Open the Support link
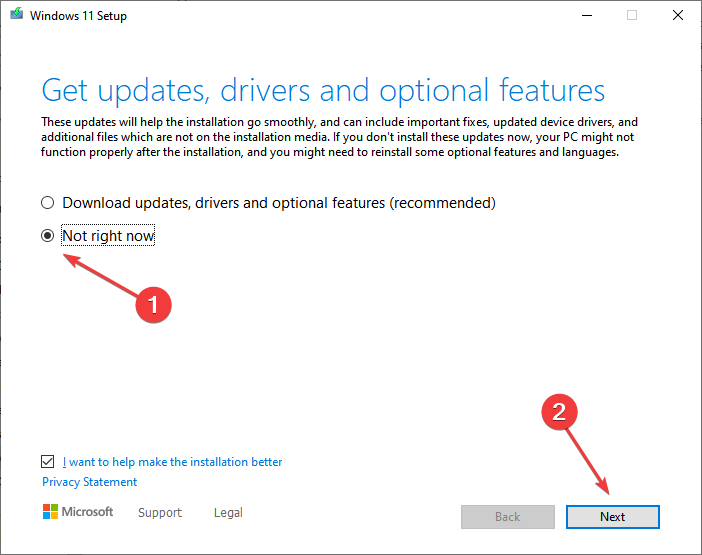Image resolution: width=702 pixels, height=555 pixels. pyautogui.click(x=160, y=512)
